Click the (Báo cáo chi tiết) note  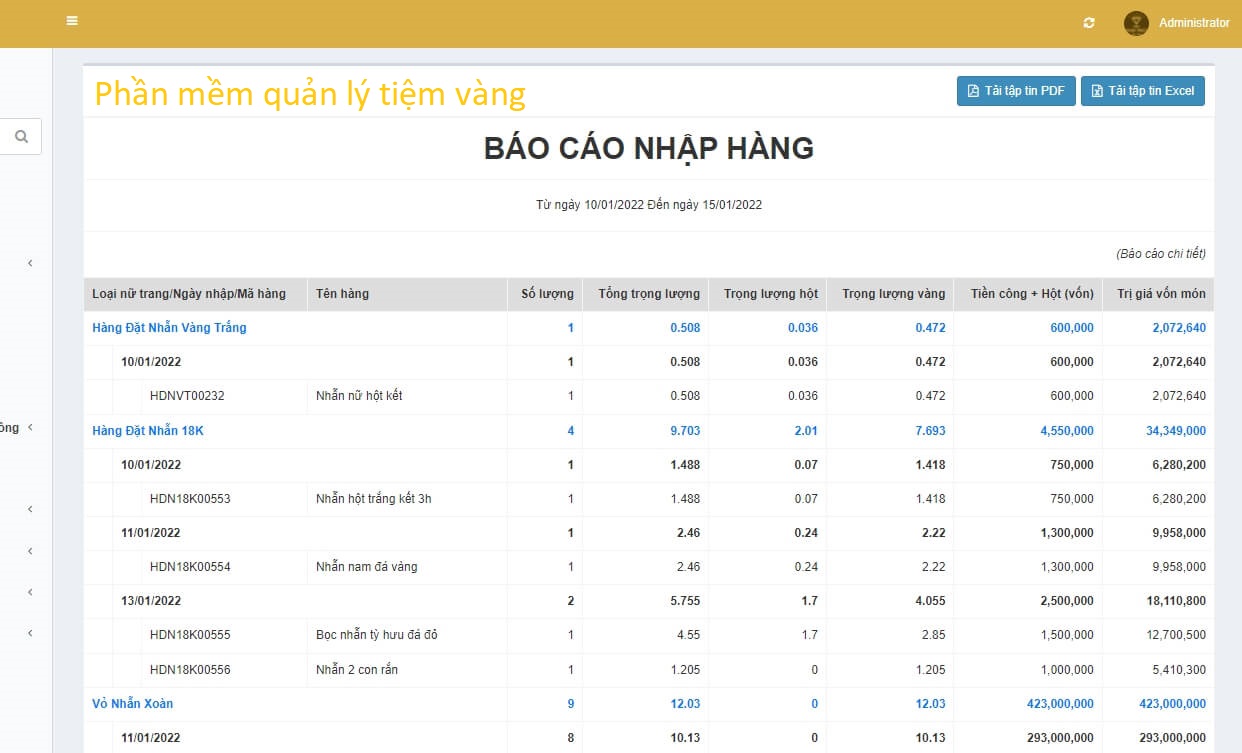click(x=1160, y=254)
